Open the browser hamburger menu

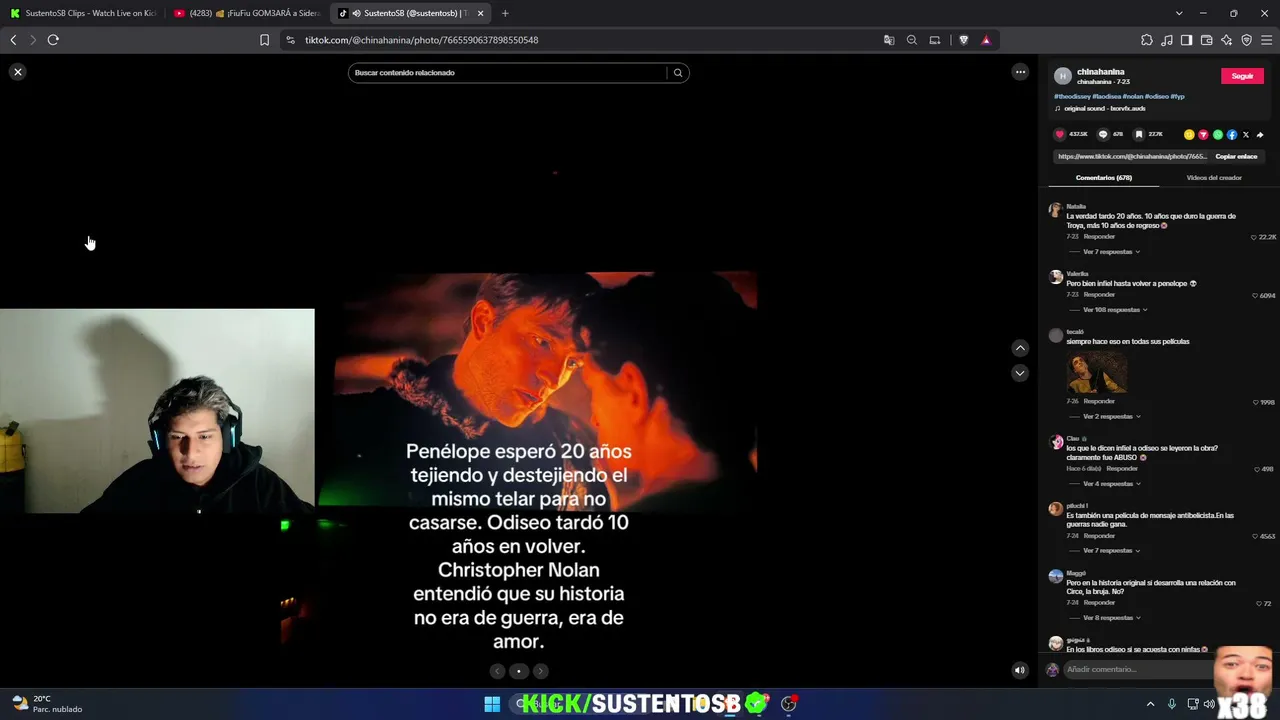[x=1266, y=40]
